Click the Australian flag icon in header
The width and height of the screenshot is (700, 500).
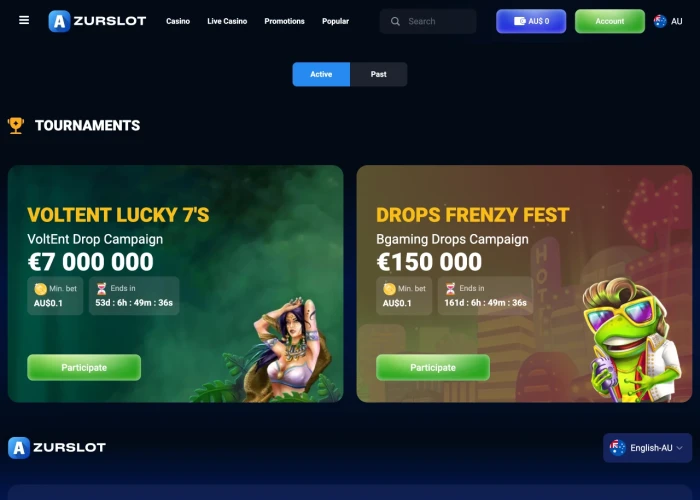[x=660, y=21]
